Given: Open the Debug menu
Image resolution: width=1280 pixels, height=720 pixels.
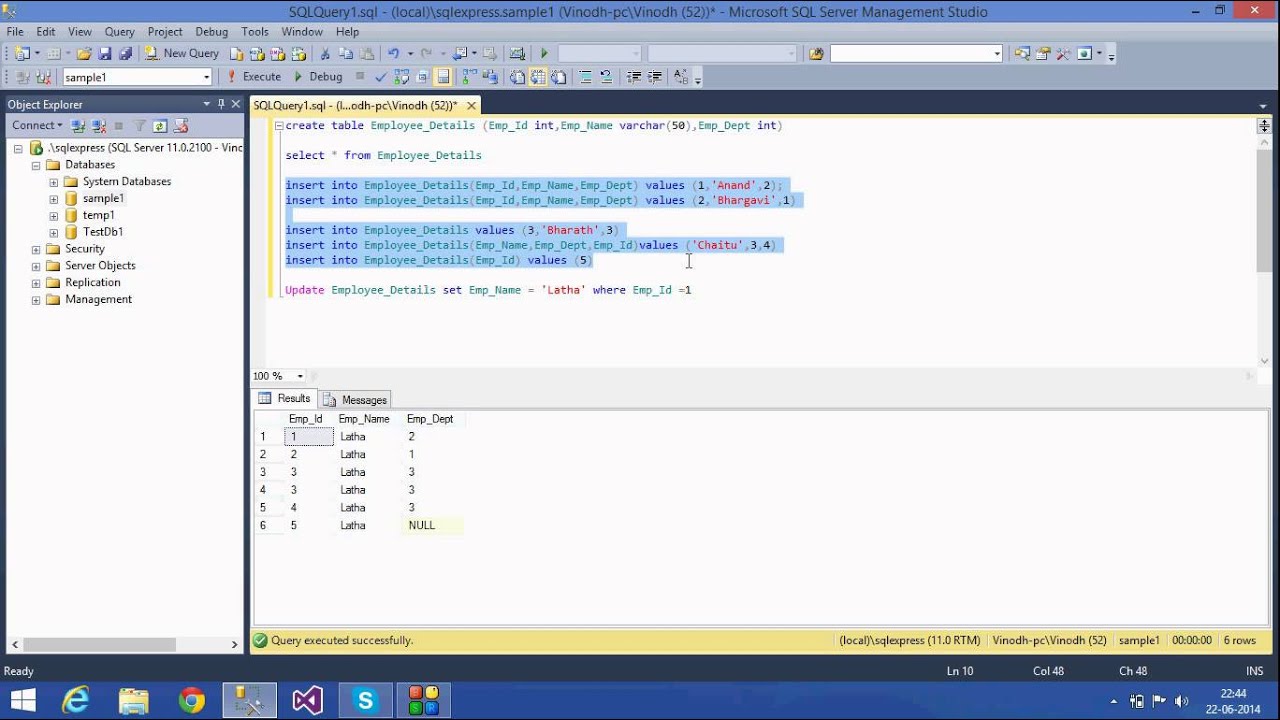Looking at the screenshot, I should (211, 32).
